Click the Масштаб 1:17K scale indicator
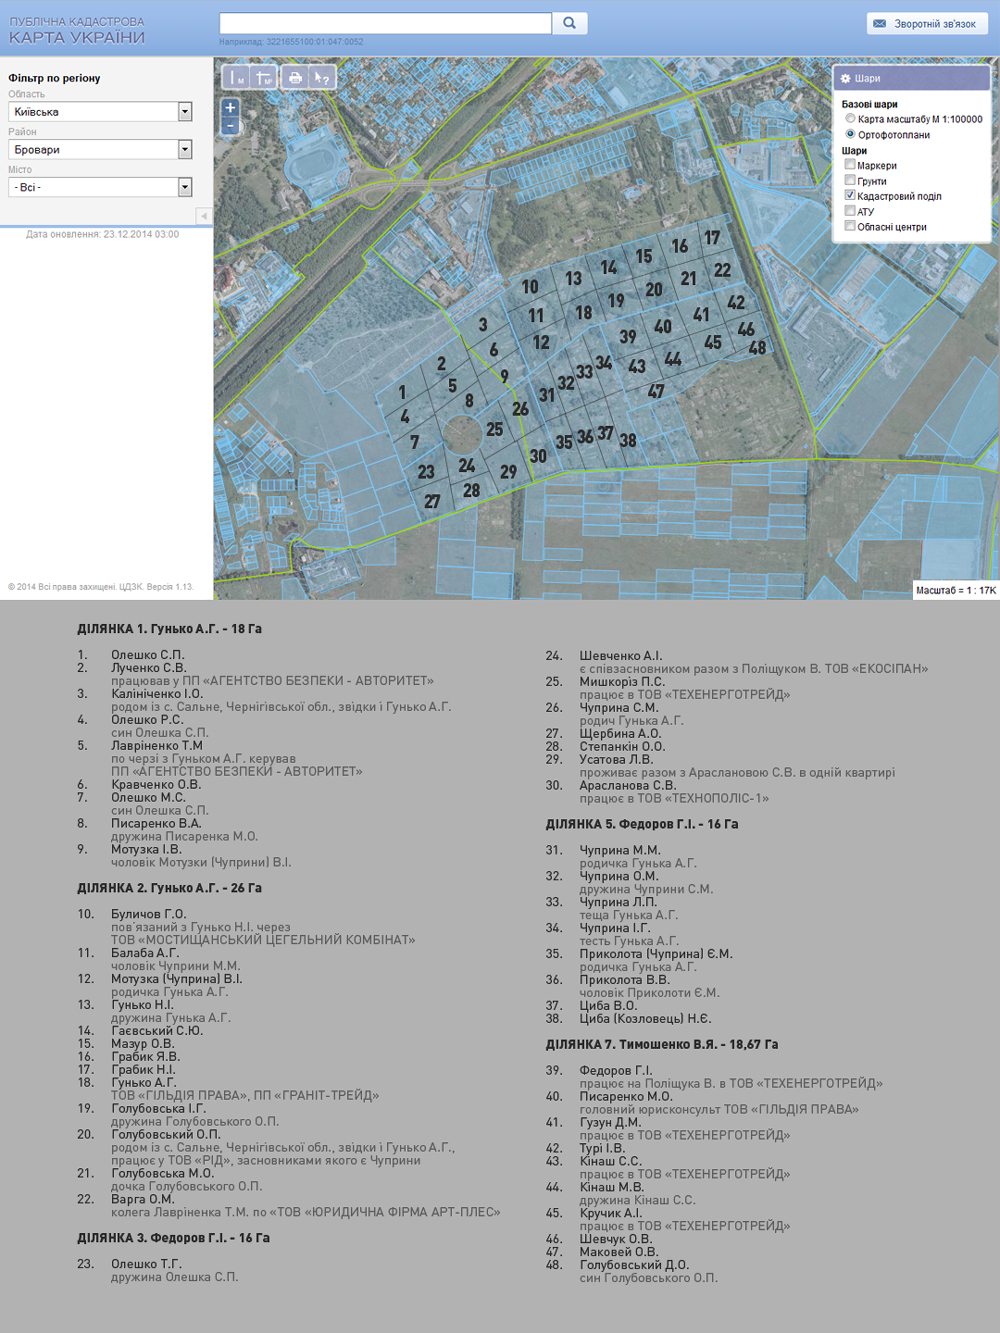Screen dimensions: 1000x1333 pos(956,590)
